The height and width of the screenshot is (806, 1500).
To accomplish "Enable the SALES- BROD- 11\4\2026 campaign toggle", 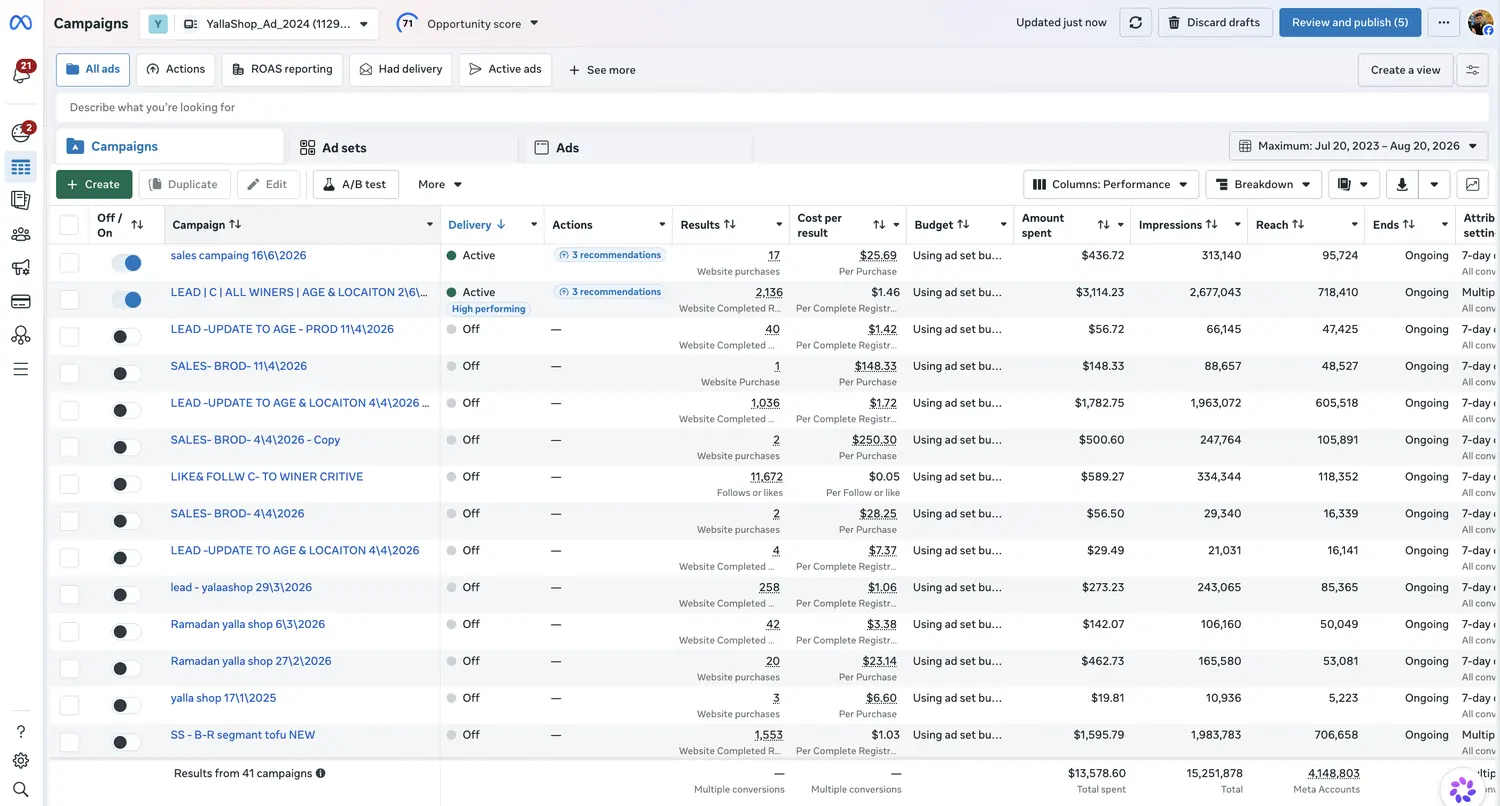I will (x=127, y=374).
